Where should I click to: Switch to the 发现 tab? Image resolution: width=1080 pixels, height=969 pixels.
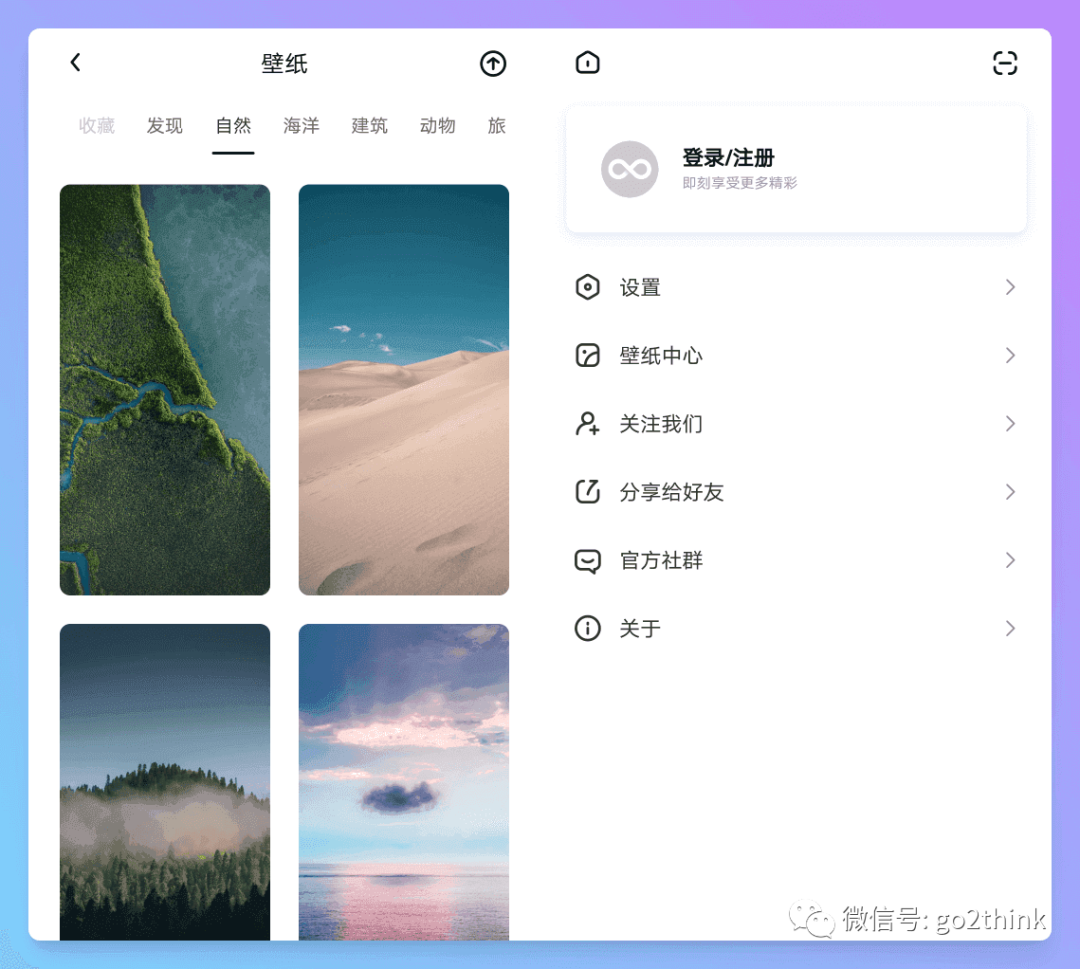165,125
